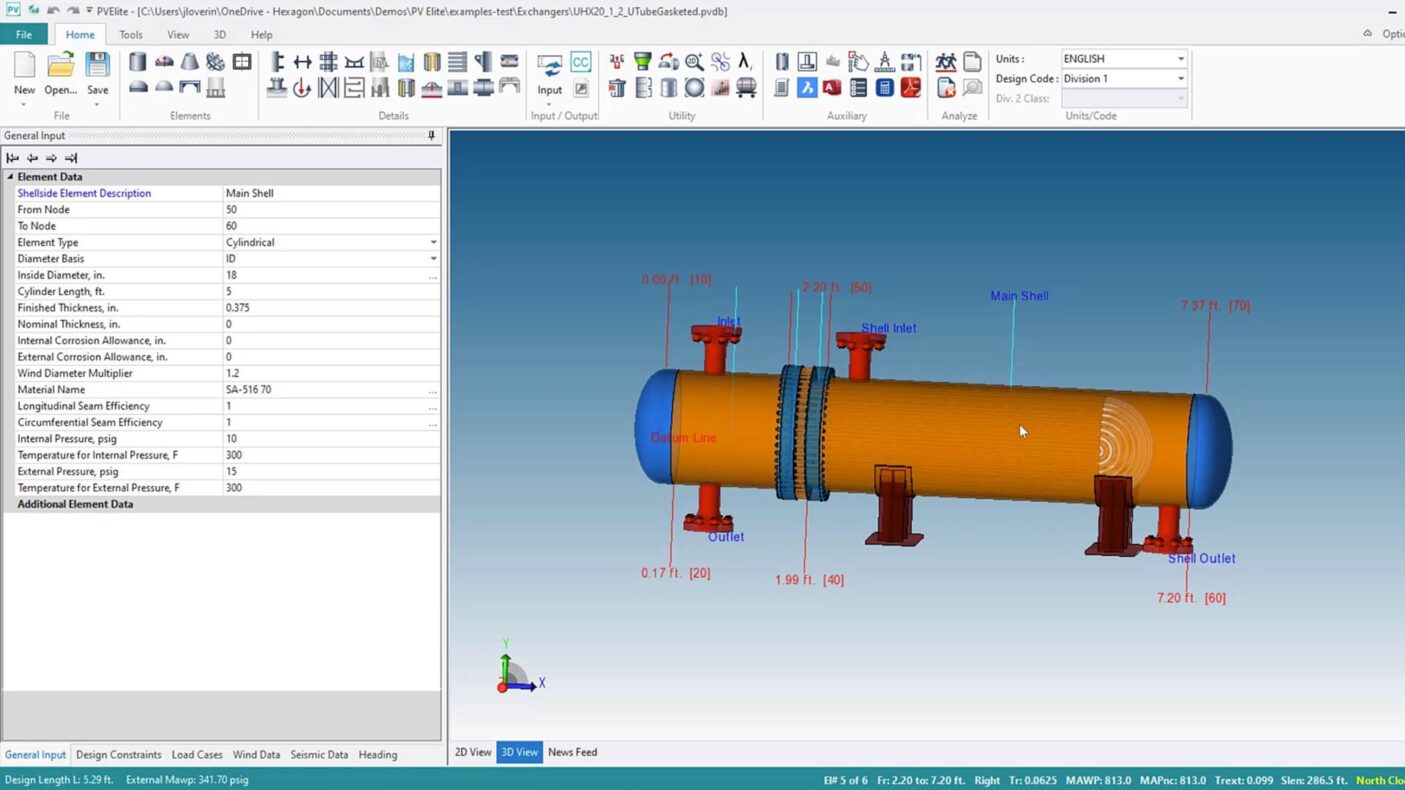This screenshot has width=1405, height=790.
Task: Add a cylindrical shell element from ribbon
Action: click(138, 62)
